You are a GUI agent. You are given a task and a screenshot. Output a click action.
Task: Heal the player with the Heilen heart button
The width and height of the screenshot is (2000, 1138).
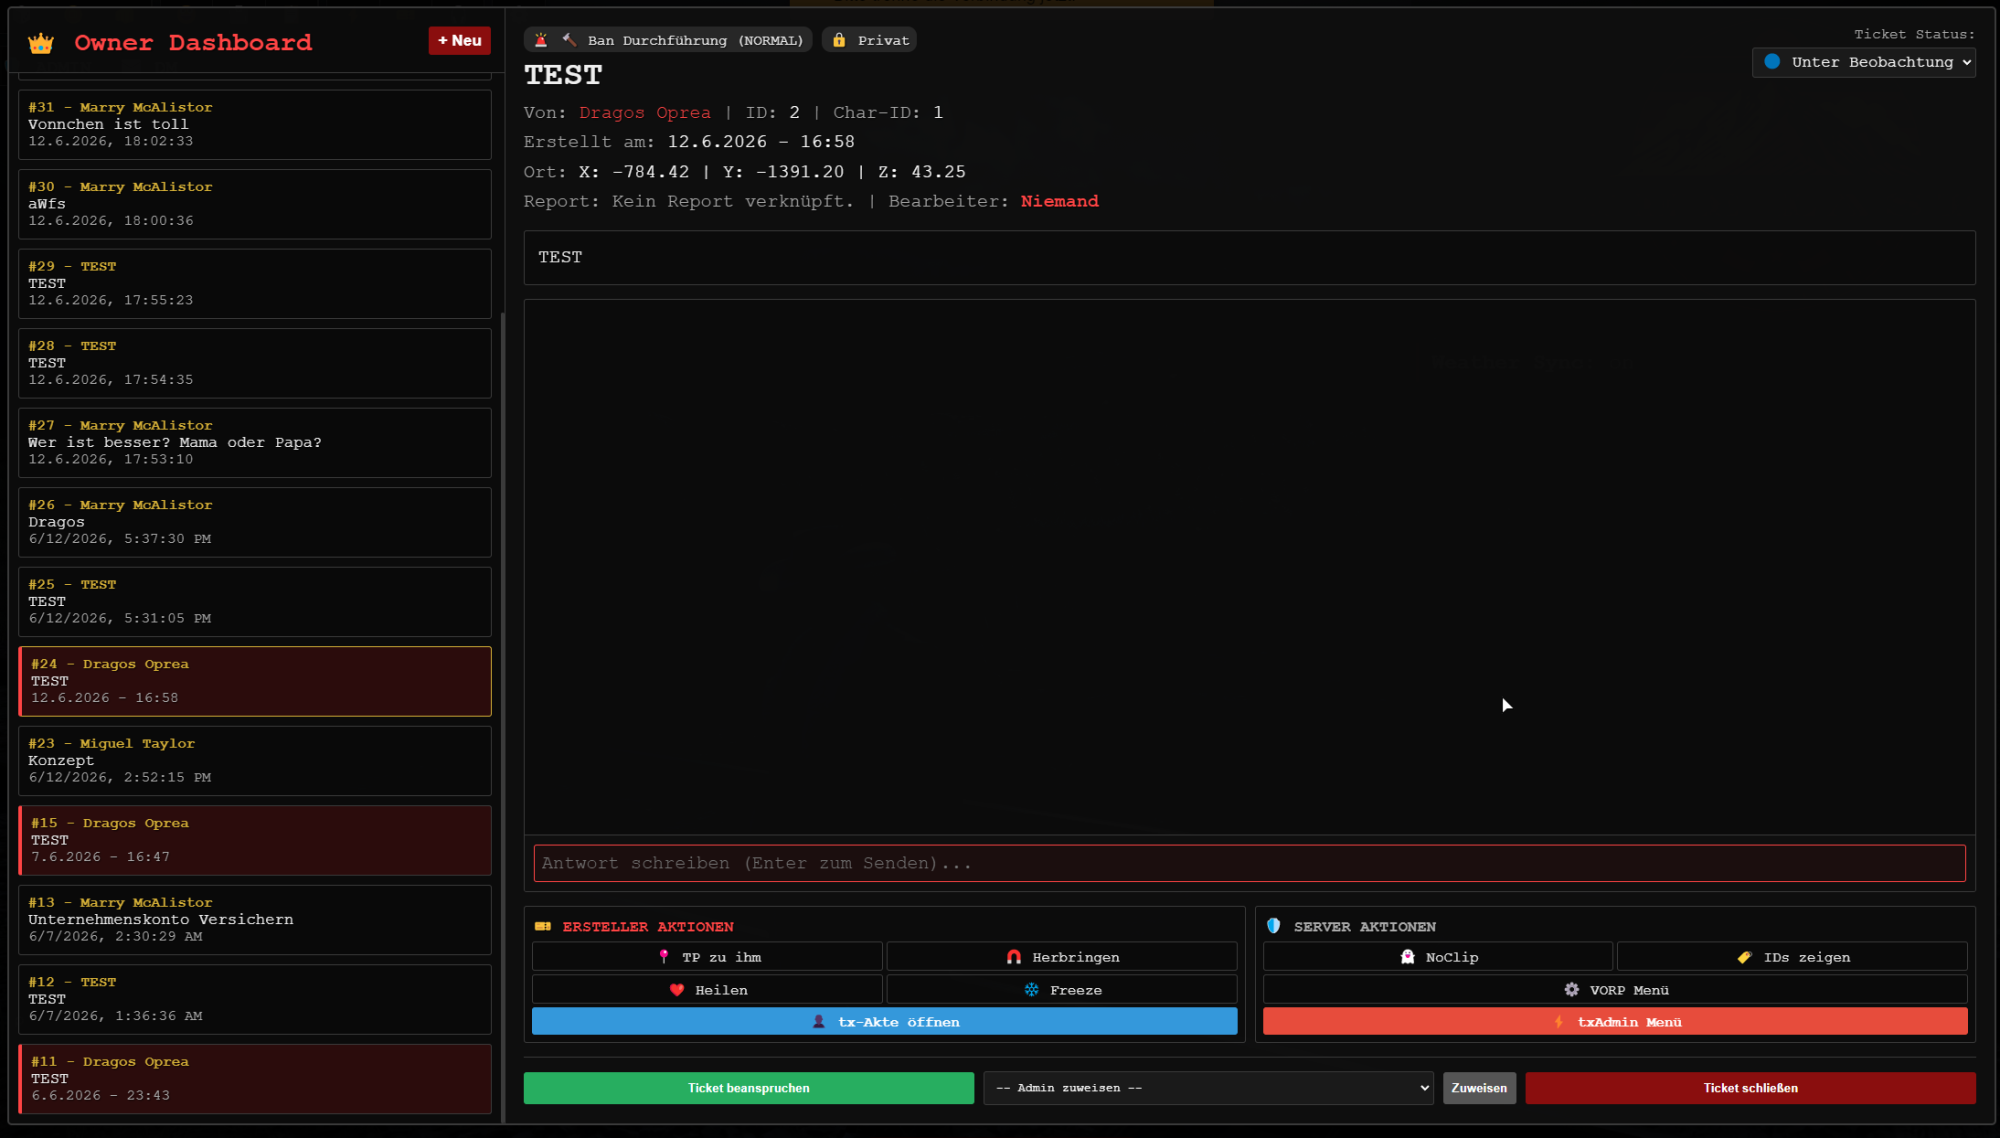point(707,990)
